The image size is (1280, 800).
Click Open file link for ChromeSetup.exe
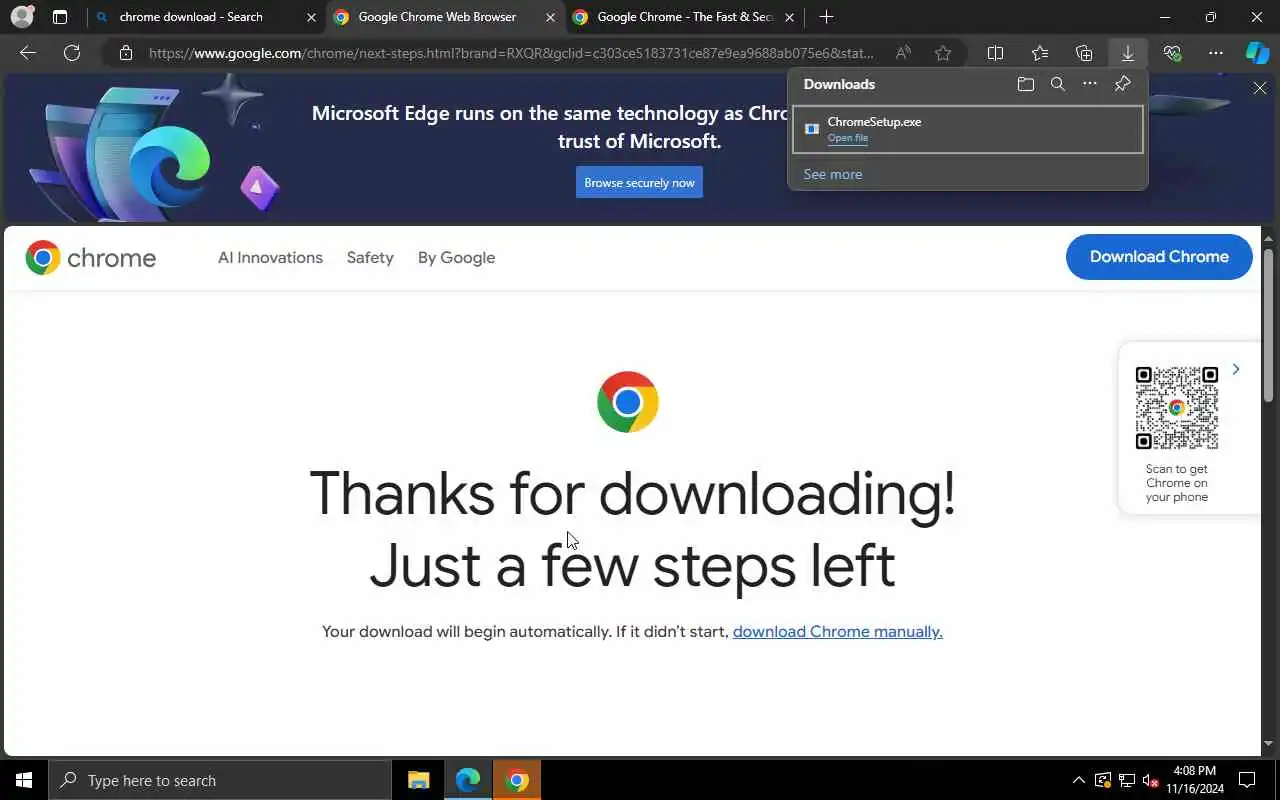pyautogui.click(x=847, y=138)
